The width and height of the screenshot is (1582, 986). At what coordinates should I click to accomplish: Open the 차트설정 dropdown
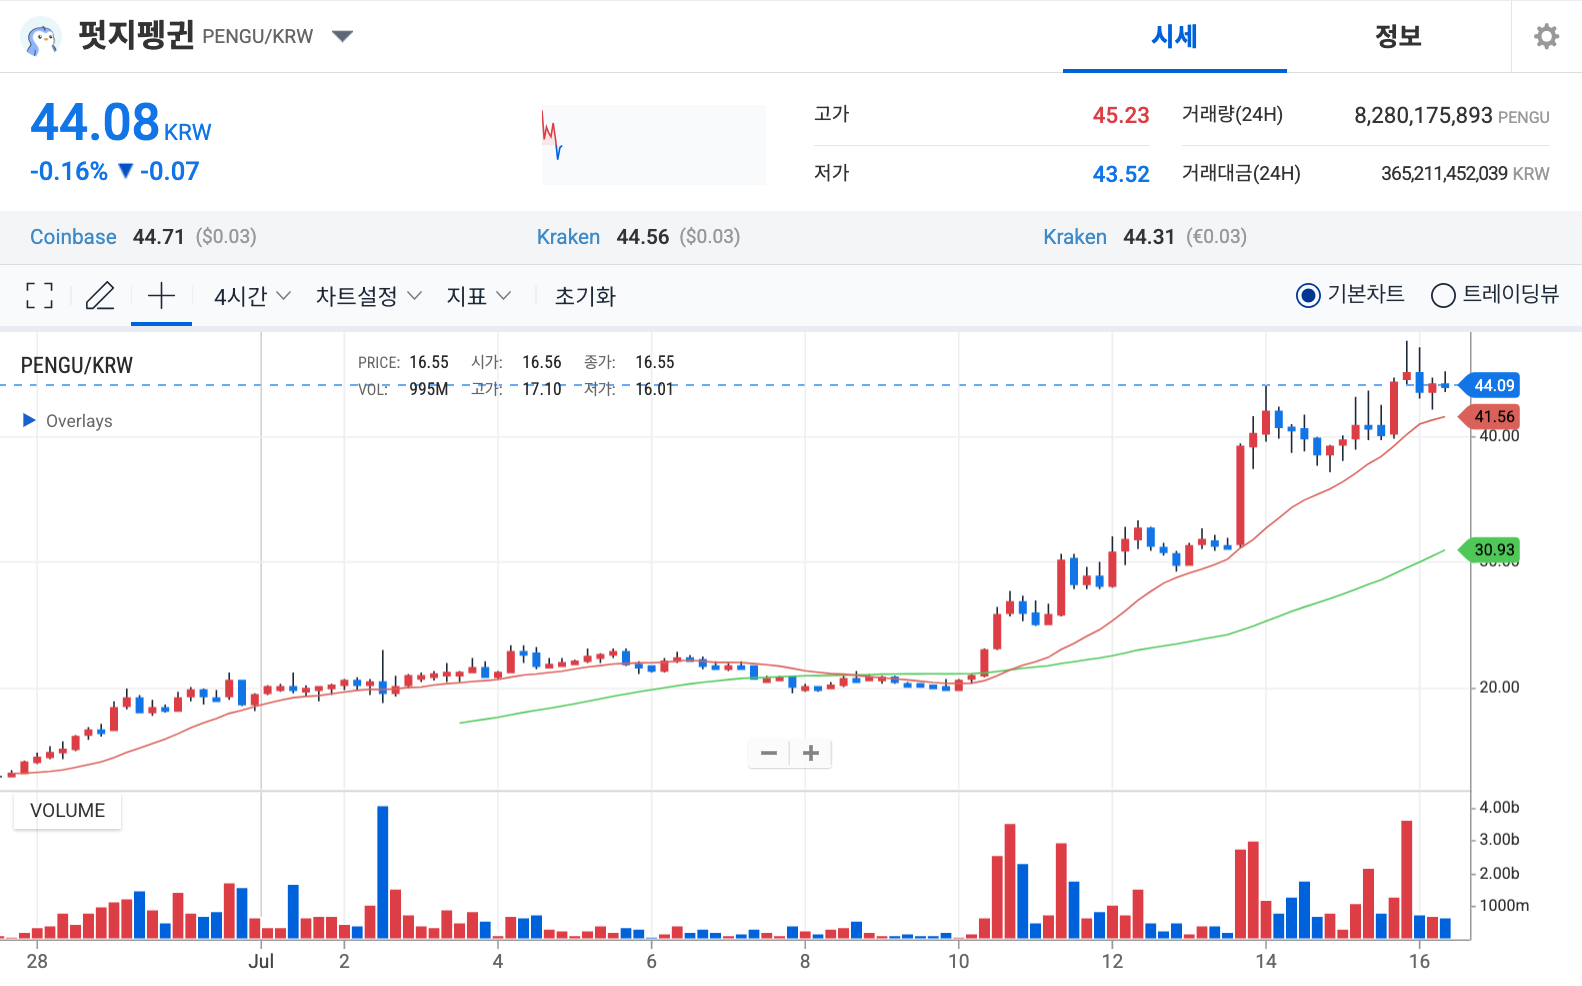pyautogui.click(x=368, y=296)
